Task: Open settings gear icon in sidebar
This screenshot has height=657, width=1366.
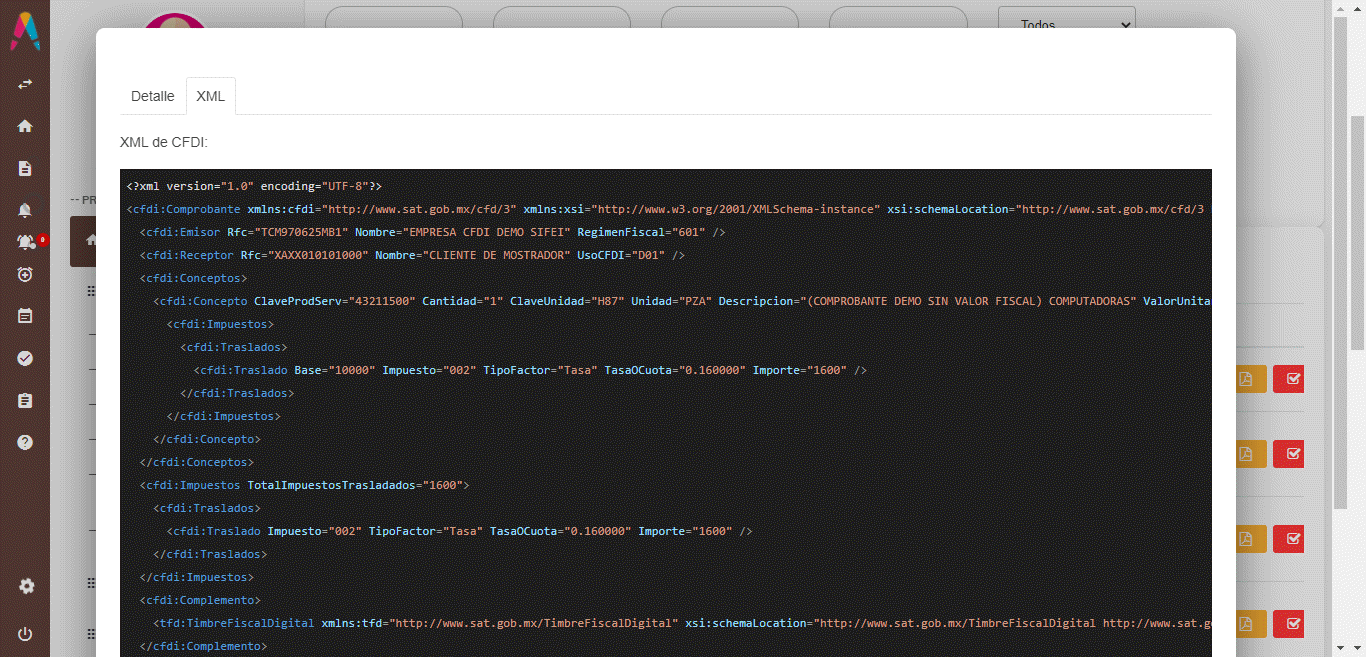Action: tap(26, 586)
